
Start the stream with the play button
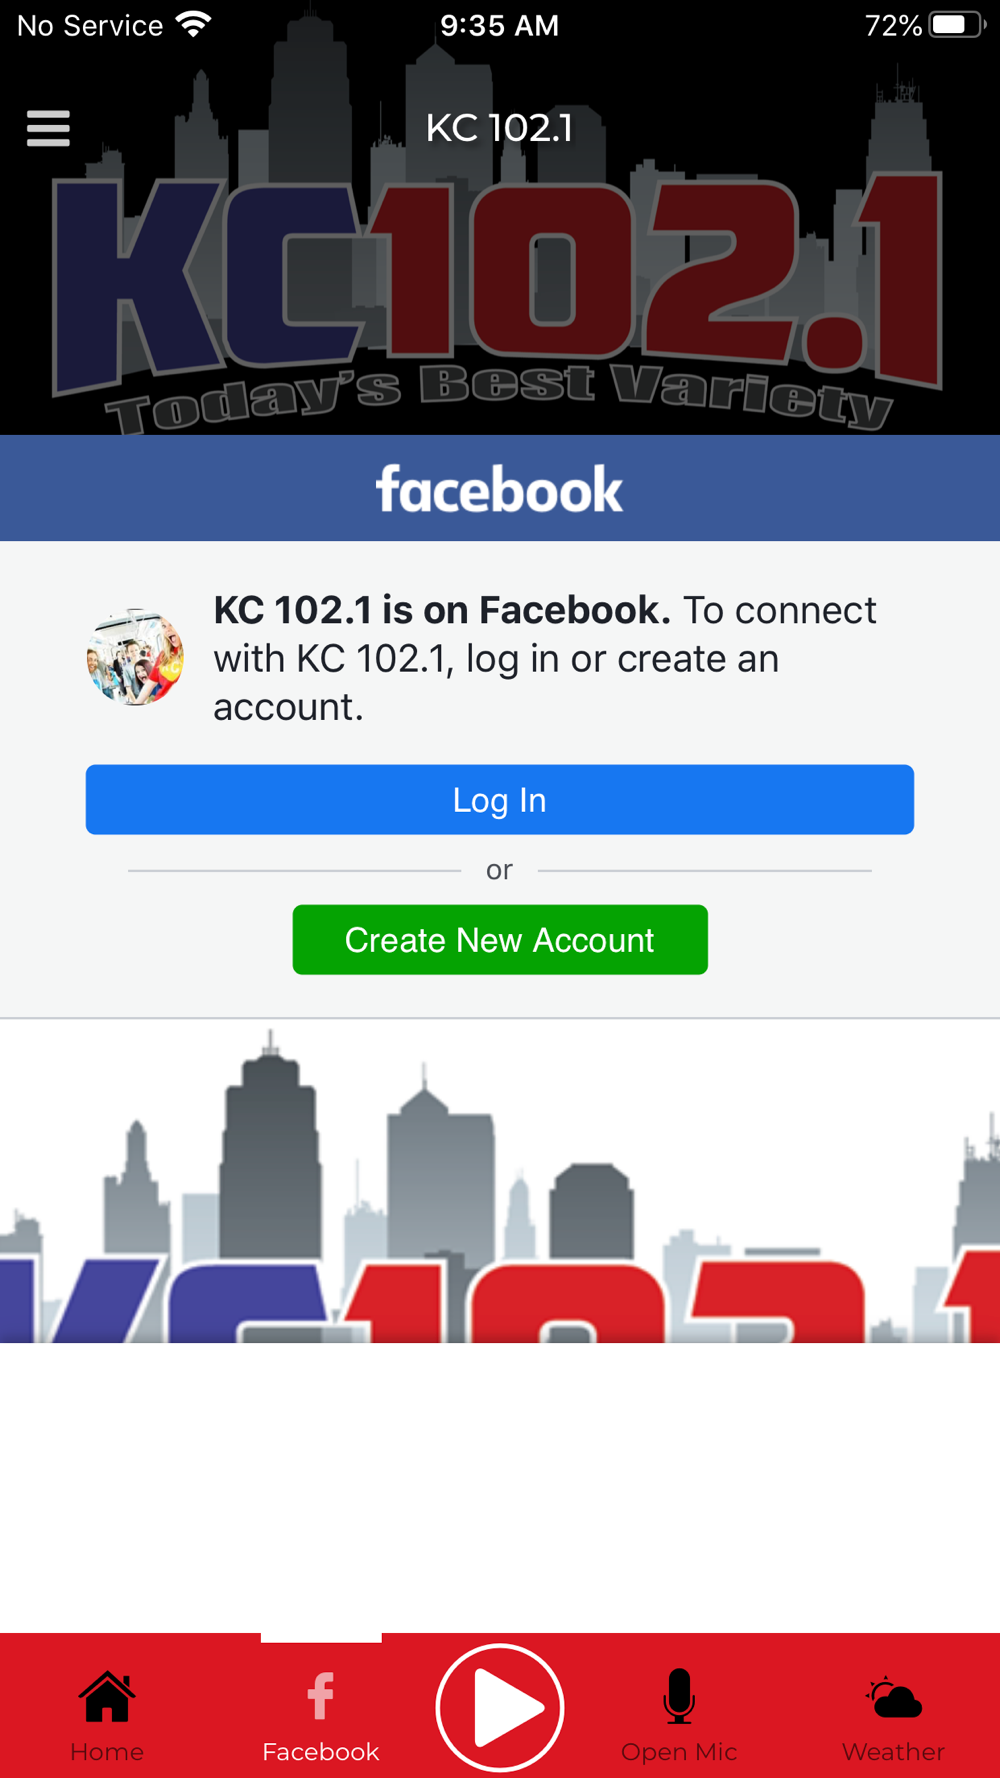pyautogui.click(x=500, y=1707)
